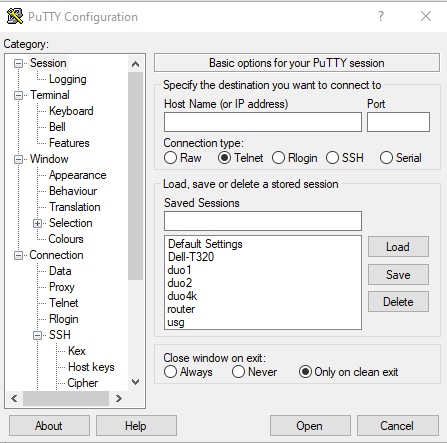Screen dimensions: 447x443
Task: Open the Session category
Action: point(48,63)
